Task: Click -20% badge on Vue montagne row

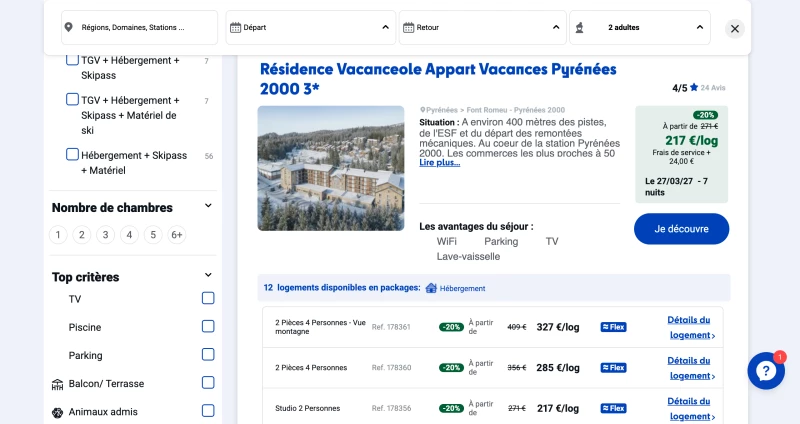Action: 451,327
